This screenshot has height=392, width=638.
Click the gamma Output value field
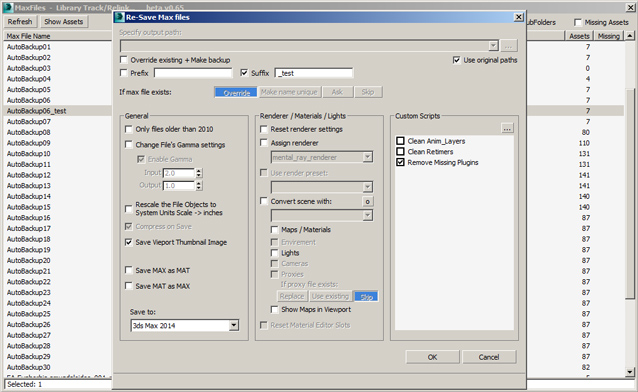[179, 186]
